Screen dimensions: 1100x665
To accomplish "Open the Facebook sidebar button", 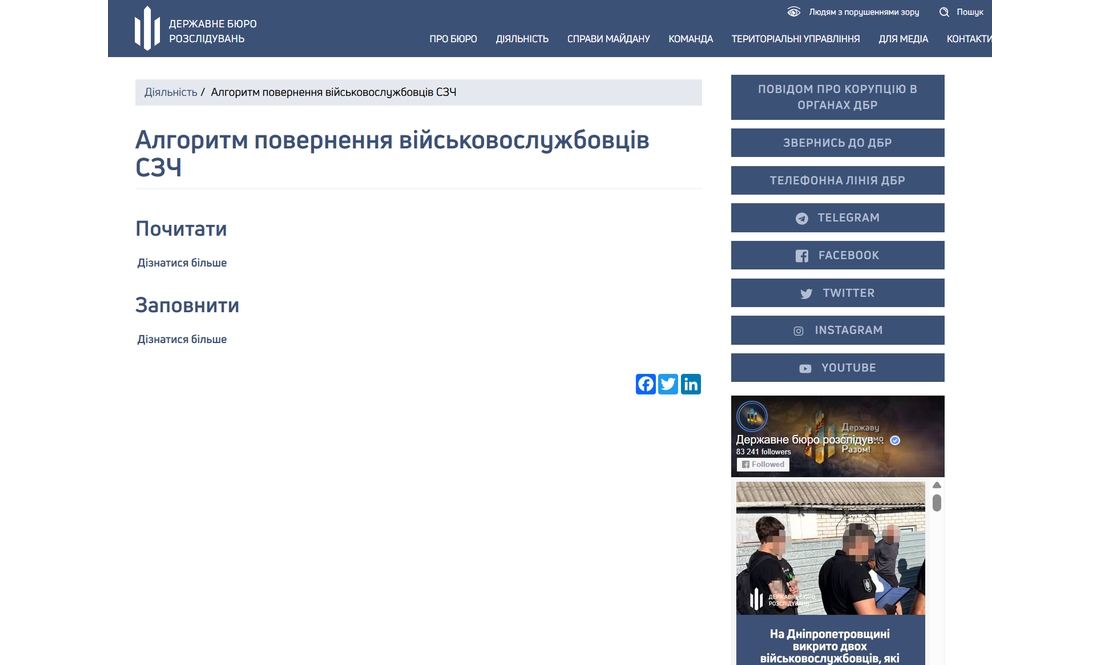I will click(x=837, y=255).
